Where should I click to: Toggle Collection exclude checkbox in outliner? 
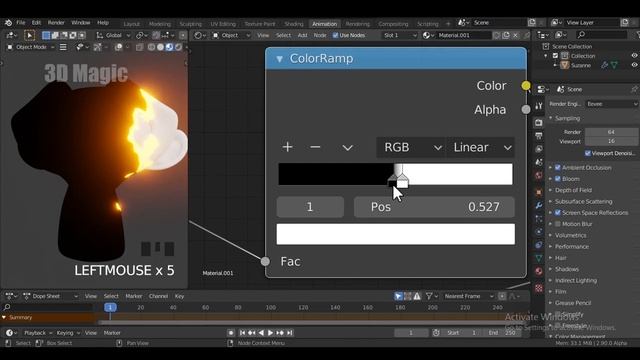point(555,56)
